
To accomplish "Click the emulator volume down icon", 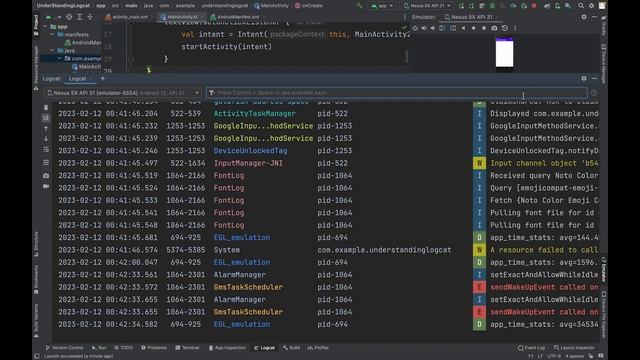I will point(433,28).
